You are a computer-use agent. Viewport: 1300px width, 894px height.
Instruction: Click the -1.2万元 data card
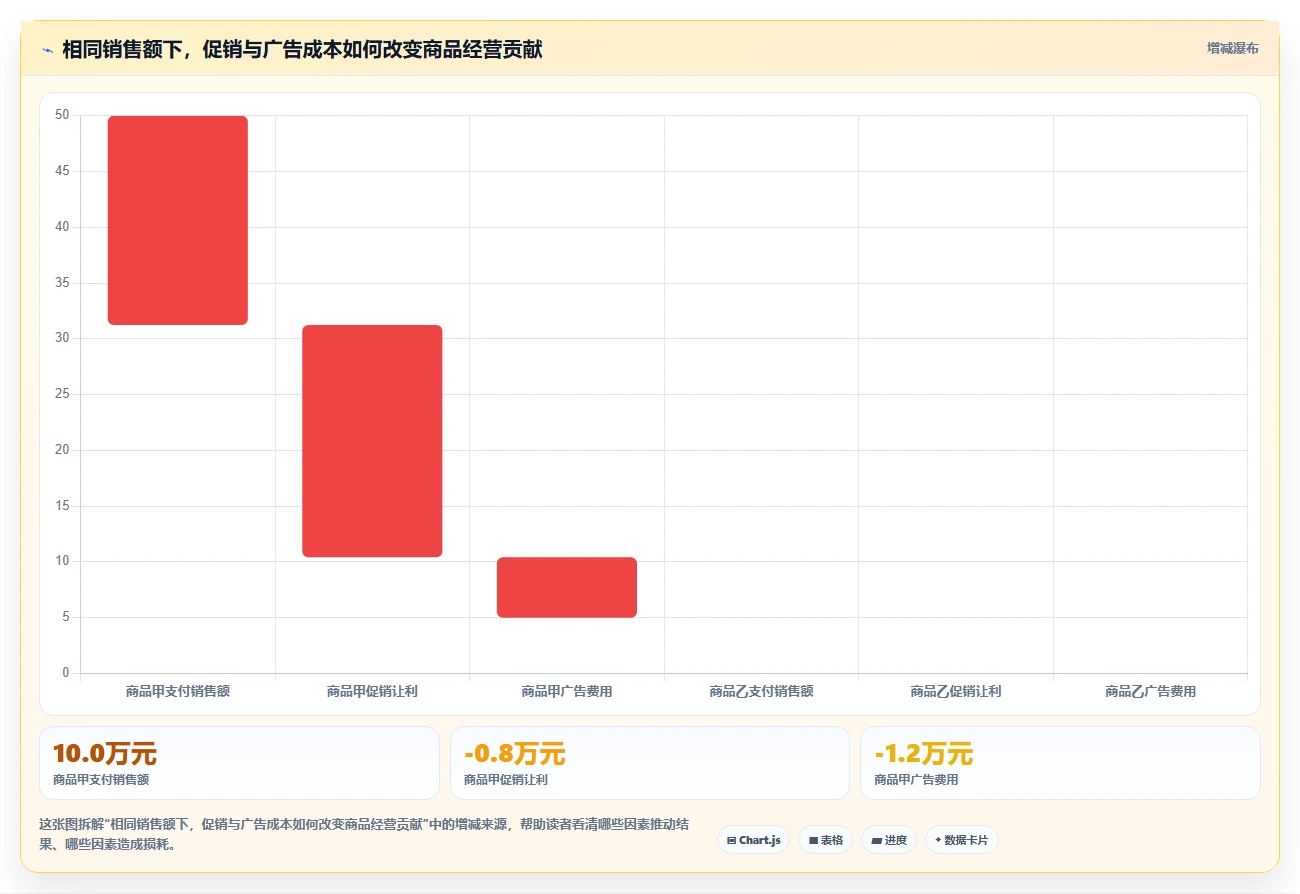tap(1060, 763)
